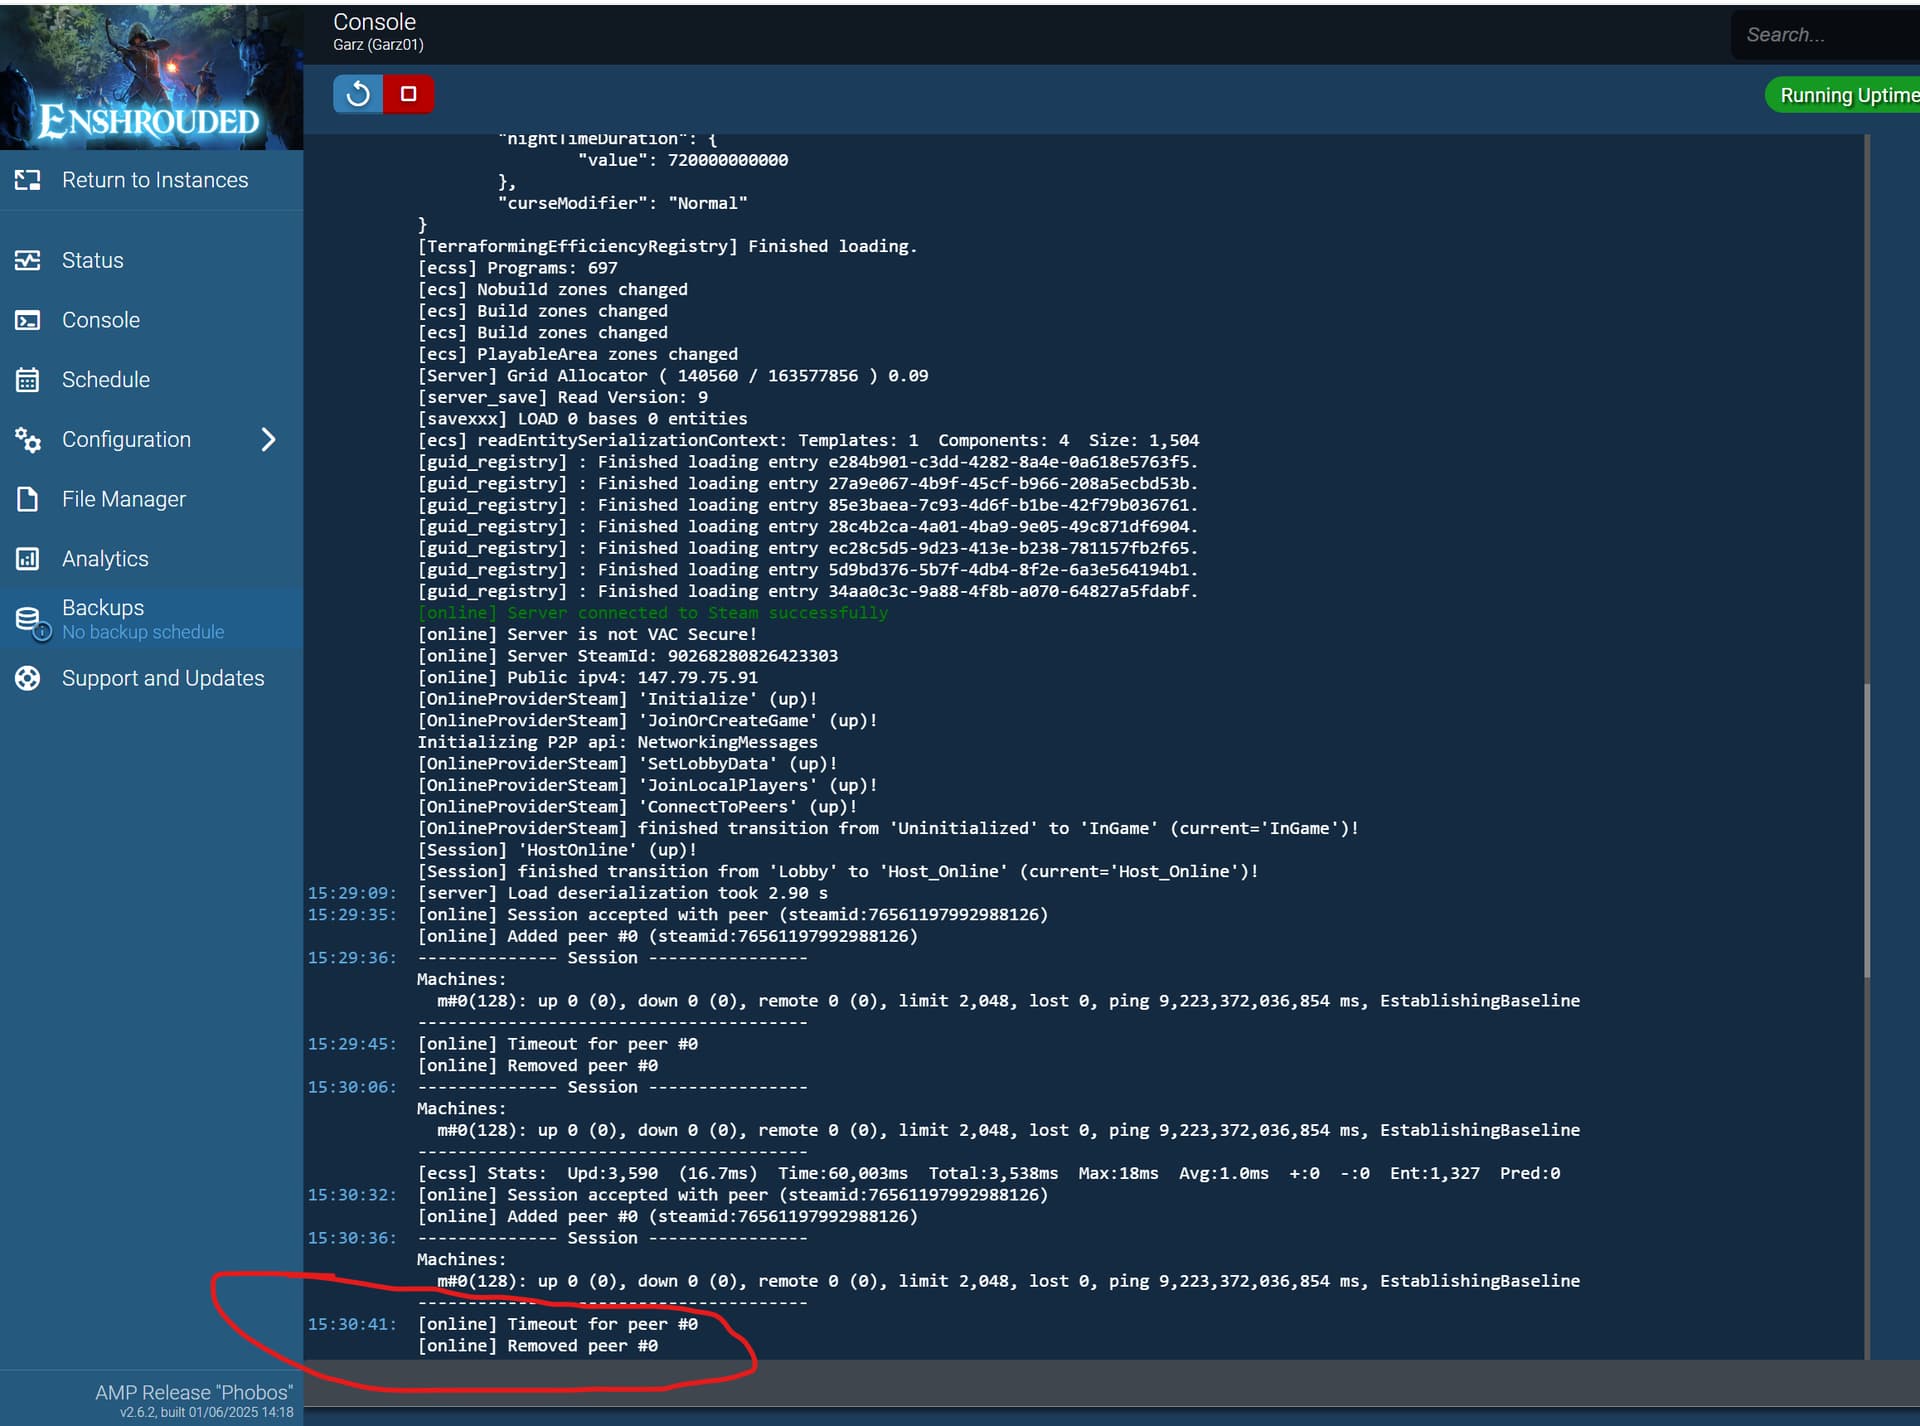
Task: Select File Manager in the sidebar
Action: point(124,499)
